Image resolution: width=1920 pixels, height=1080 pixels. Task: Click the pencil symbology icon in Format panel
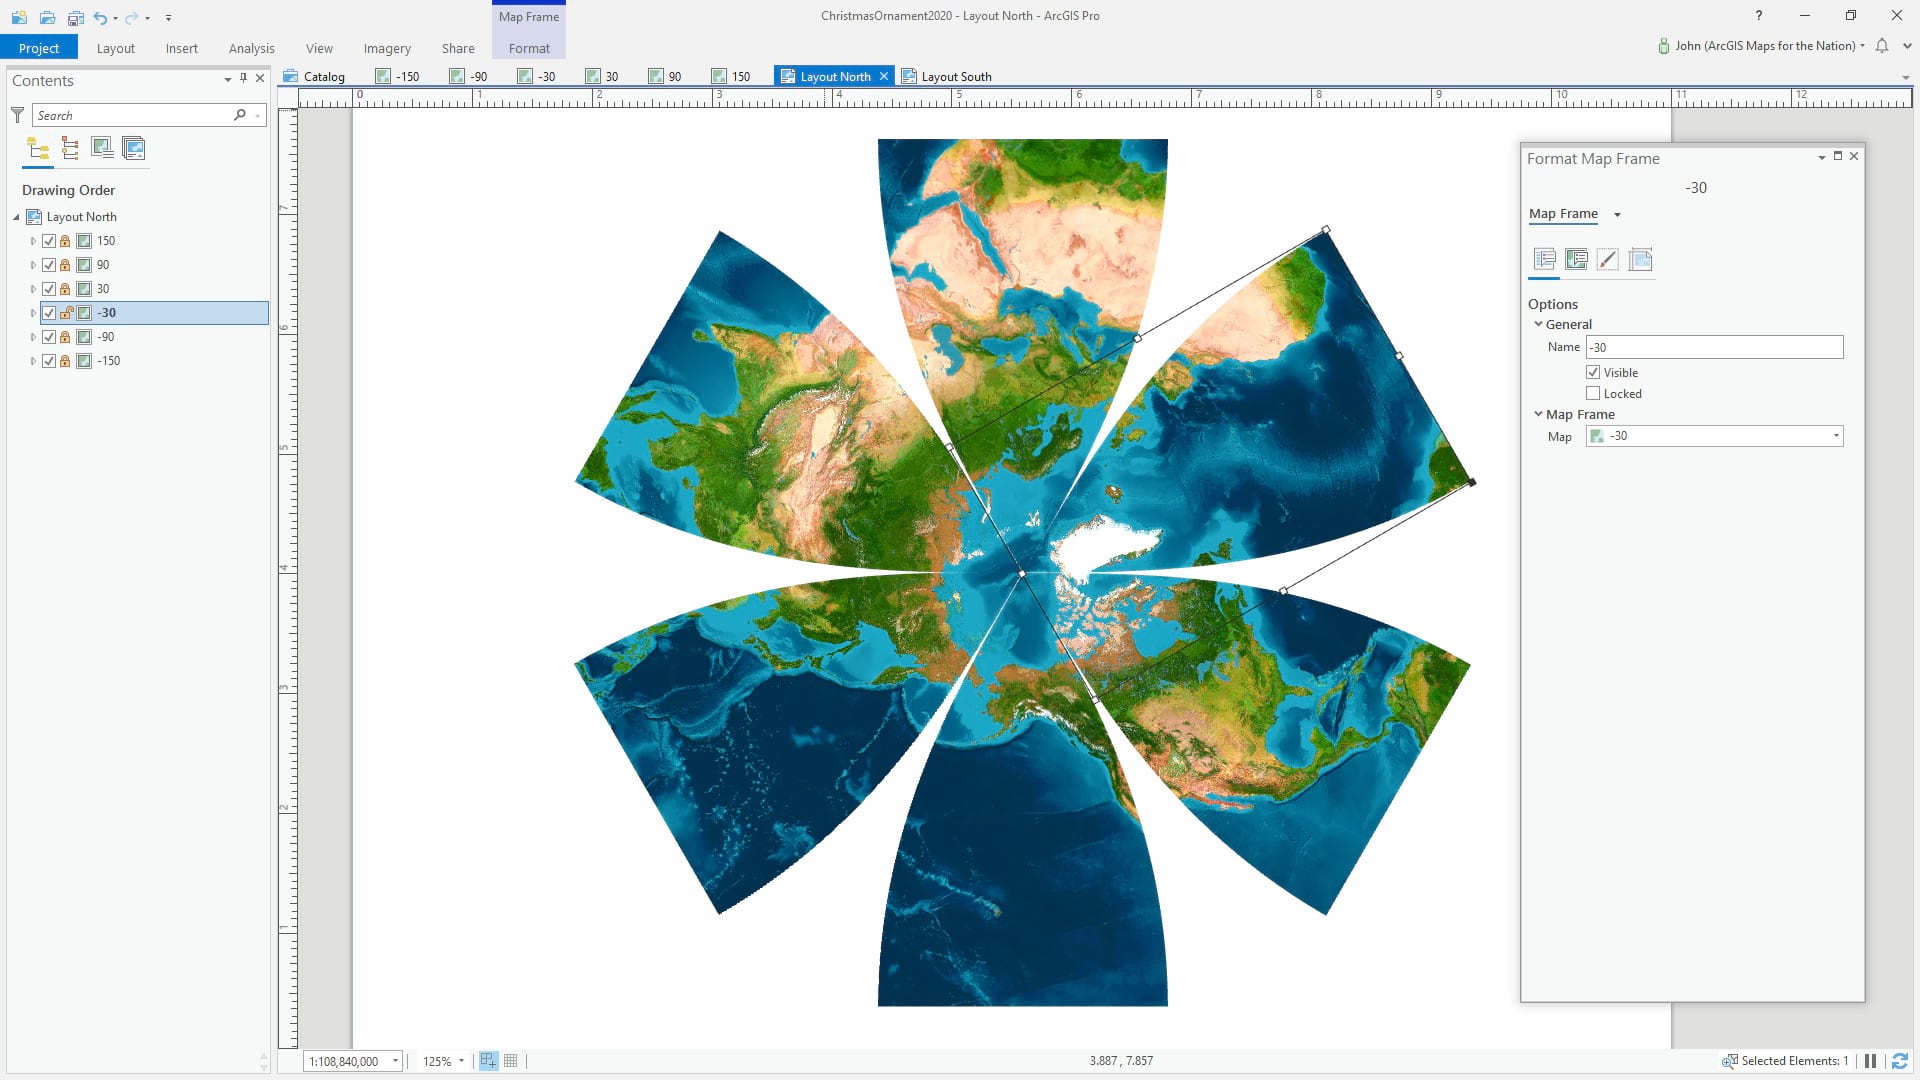click(1607, 260)
